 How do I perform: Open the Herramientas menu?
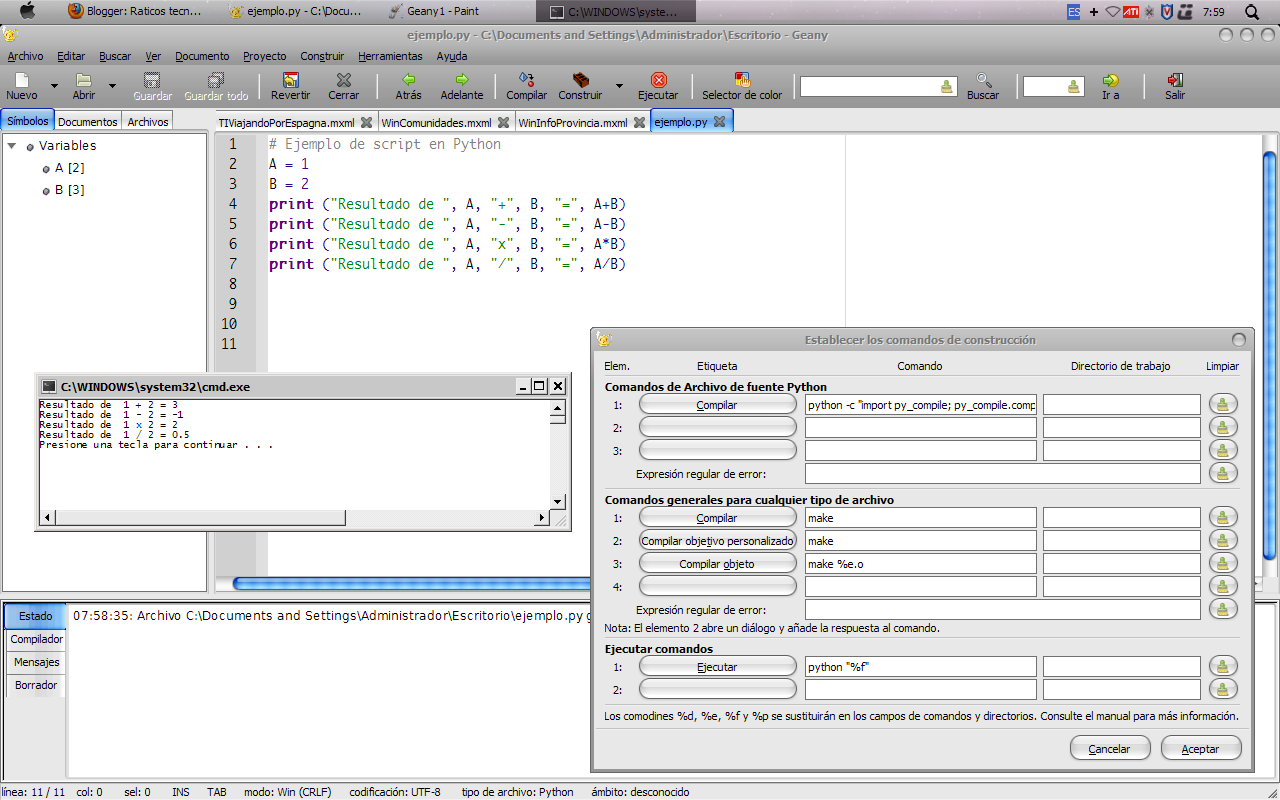tap(390, 56)
